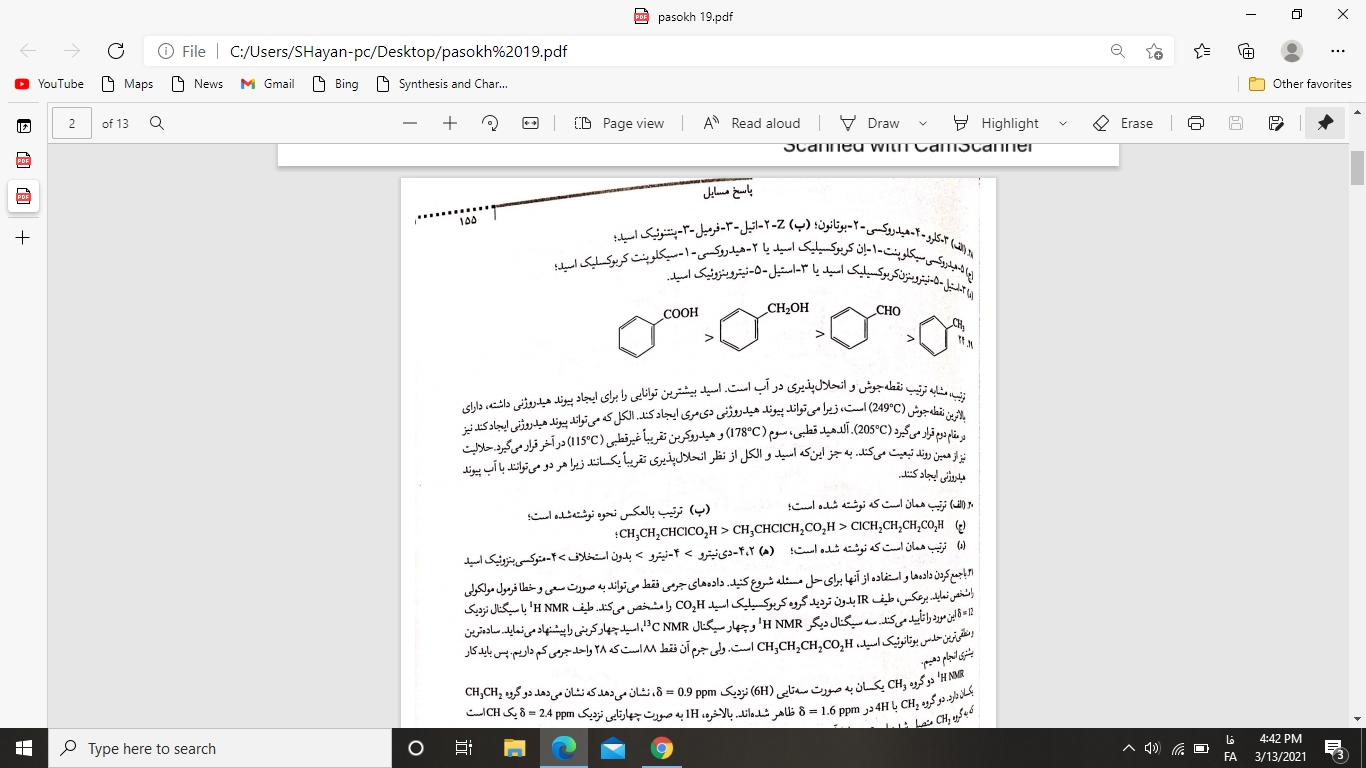Save the PDF file
This screenshot has width=1366, height=768.
point(1237,122)
